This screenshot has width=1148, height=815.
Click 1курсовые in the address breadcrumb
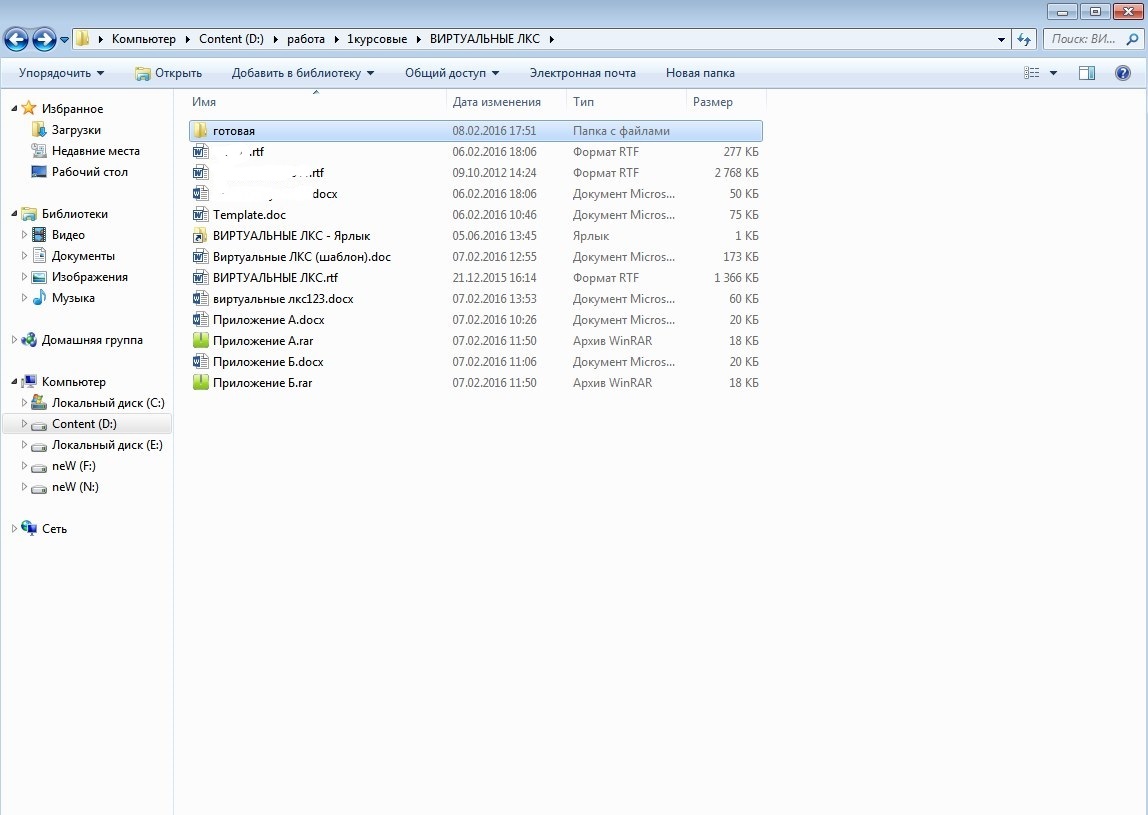(376, 40)
